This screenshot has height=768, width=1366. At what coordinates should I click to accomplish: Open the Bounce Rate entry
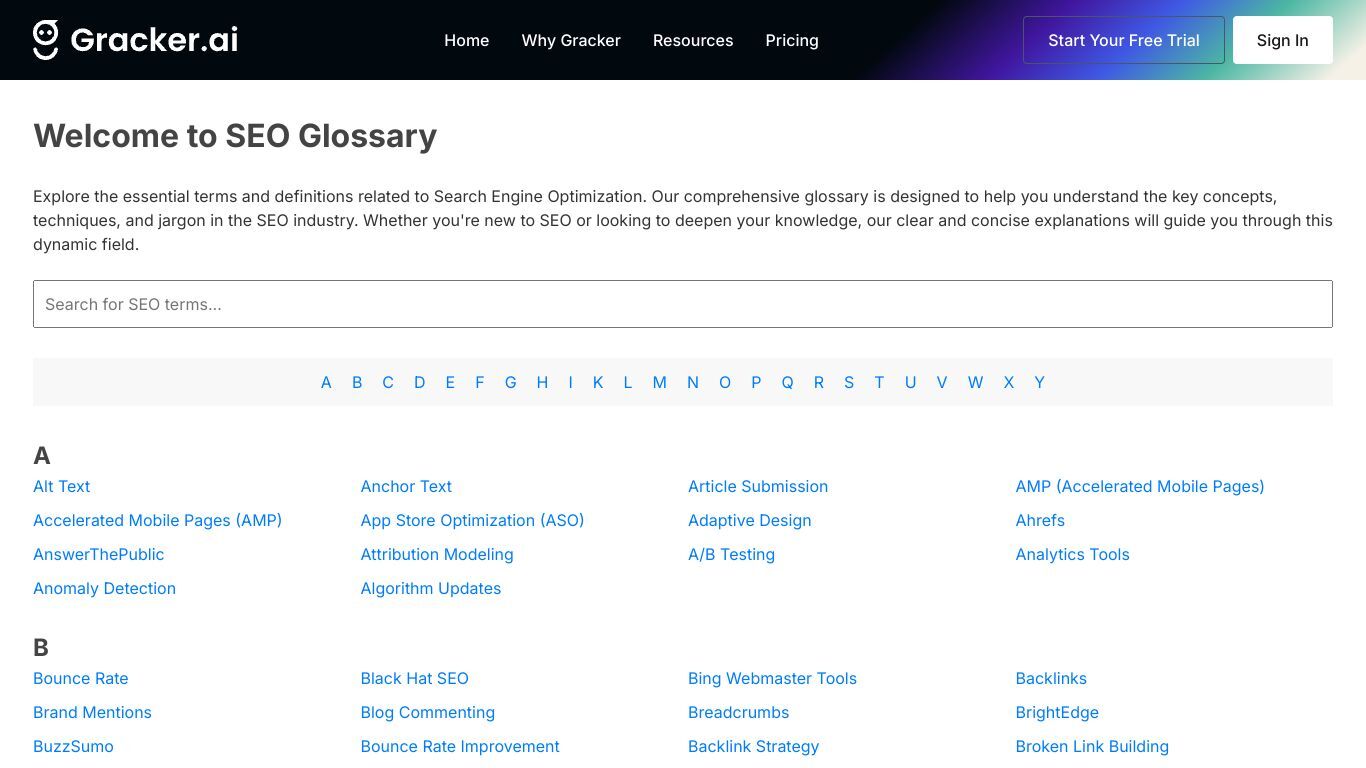point(81,678)
